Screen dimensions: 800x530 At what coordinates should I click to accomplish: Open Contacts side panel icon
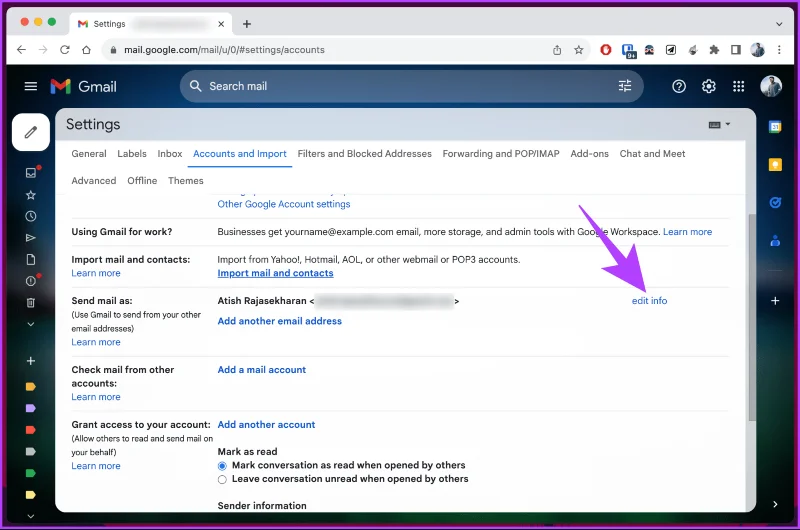(775, 241)
